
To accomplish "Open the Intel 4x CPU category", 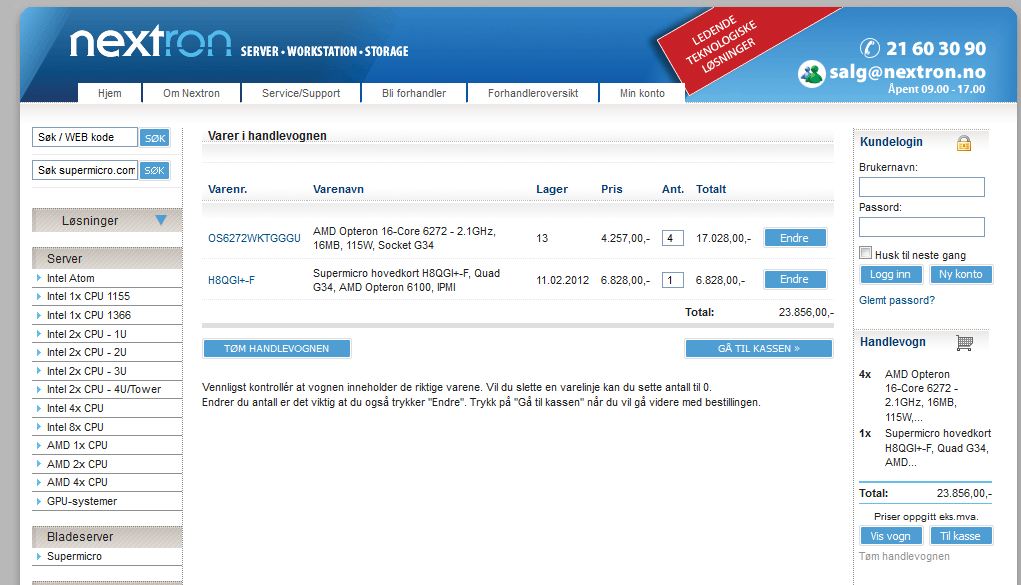I will coord(75,408).
